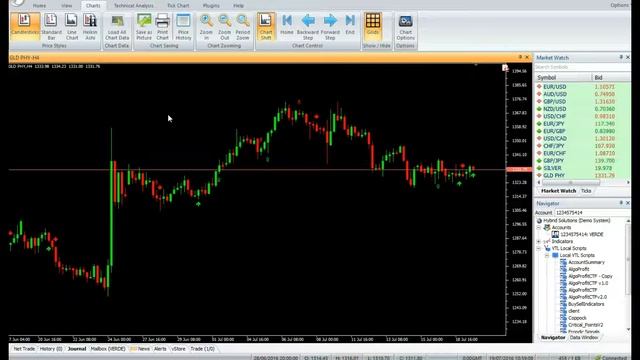
Task: Select account 1234575414: VERDE
Action: tap(582, 234)
